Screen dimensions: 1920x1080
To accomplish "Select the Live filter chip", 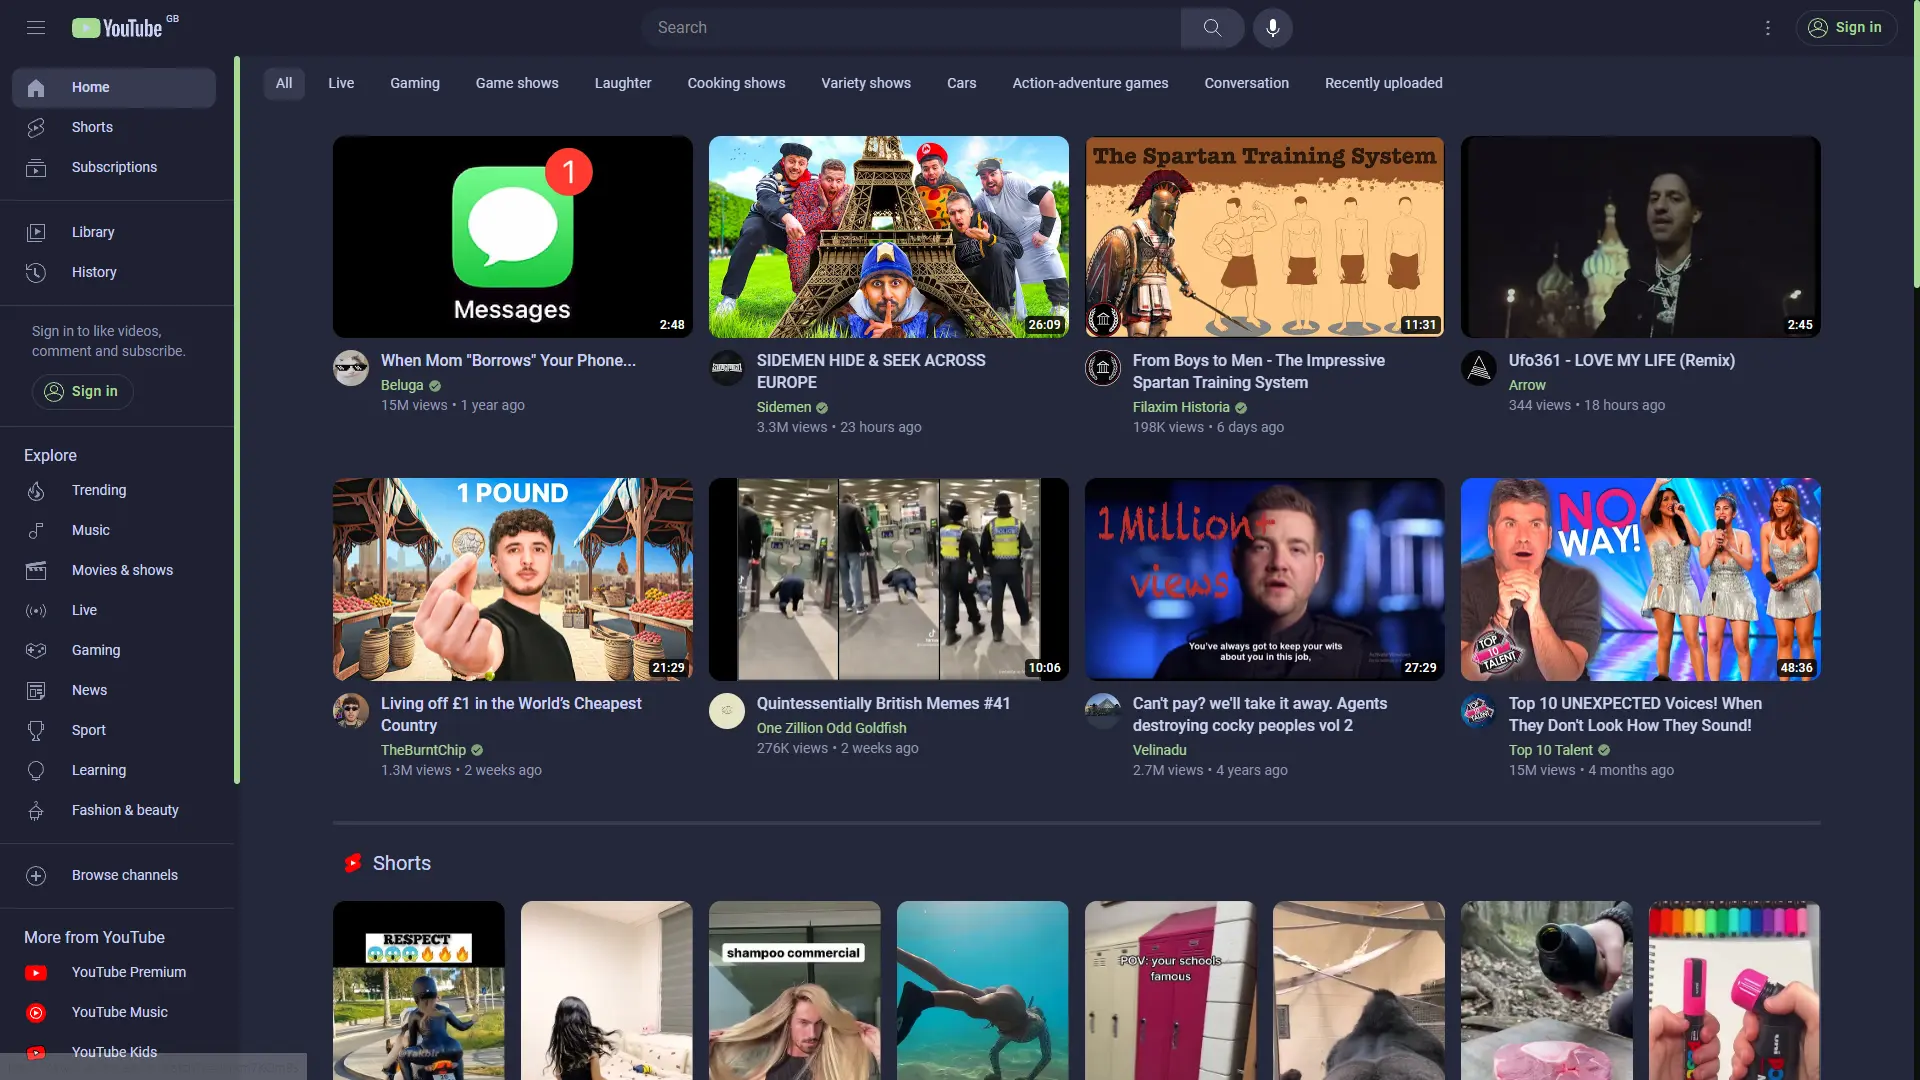I will tap(341, 83).
